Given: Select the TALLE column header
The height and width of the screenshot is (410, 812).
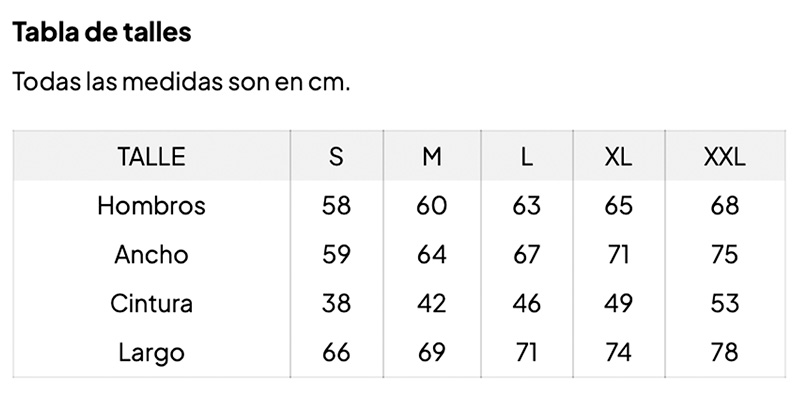Looking at the screenshot, I should (x=151, y=156).
